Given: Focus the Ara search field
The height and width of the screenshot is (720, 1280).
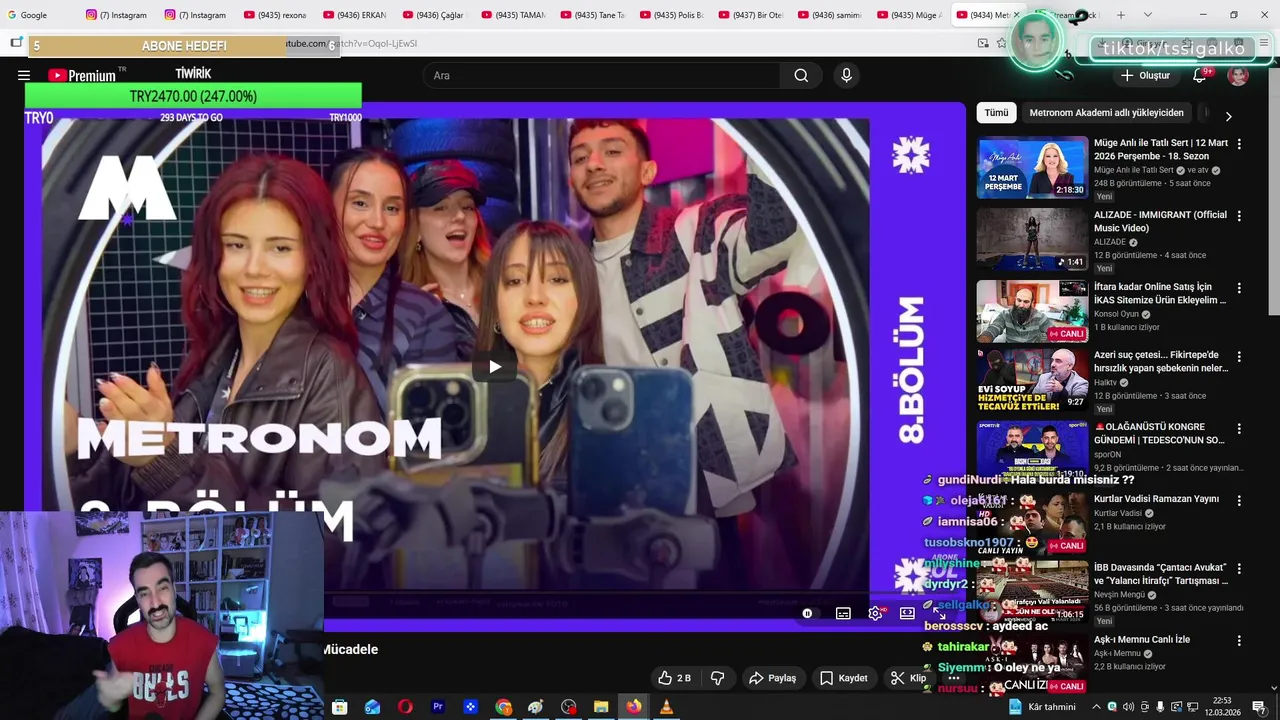Looking at the screenshot, I should (x=600, y=75).
